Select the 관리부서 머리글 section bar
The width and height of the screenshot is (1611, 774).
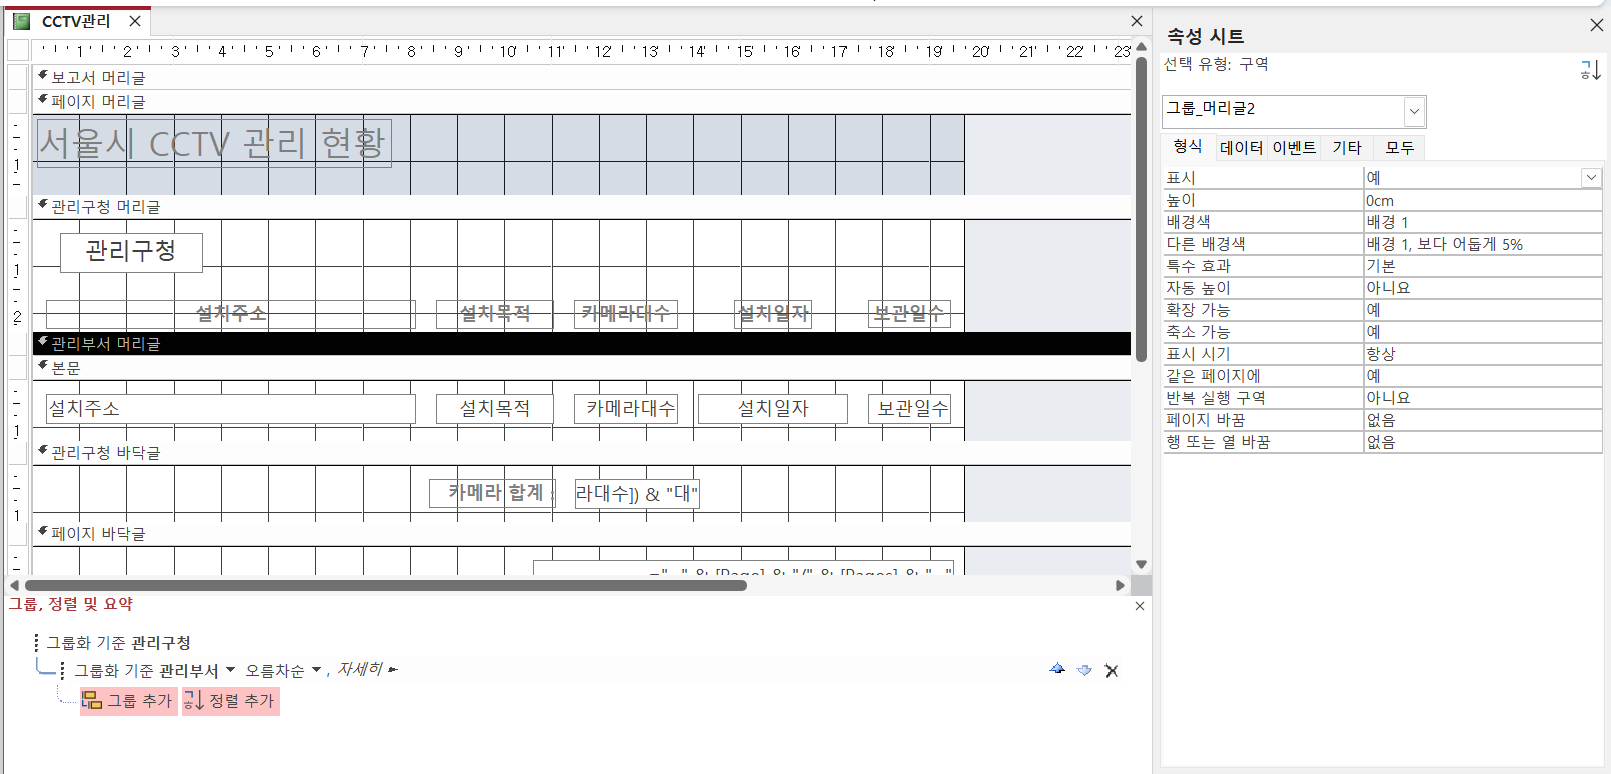pyautogui.click(x=580, y=344)
